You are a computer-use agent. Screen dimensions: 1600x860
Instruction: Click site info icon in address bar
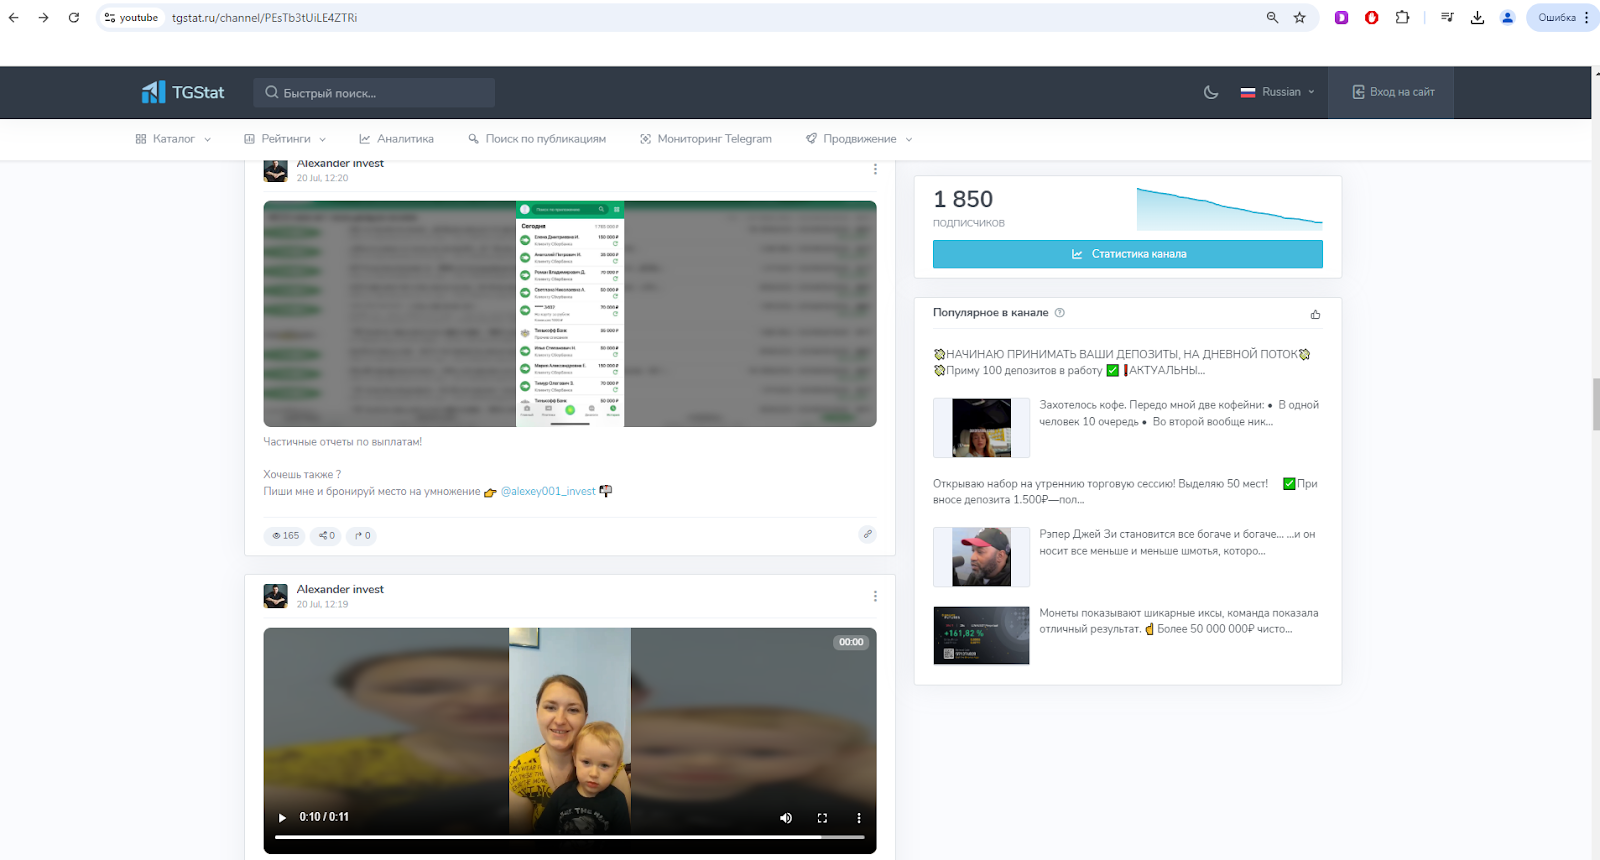(x=110, y=17)
